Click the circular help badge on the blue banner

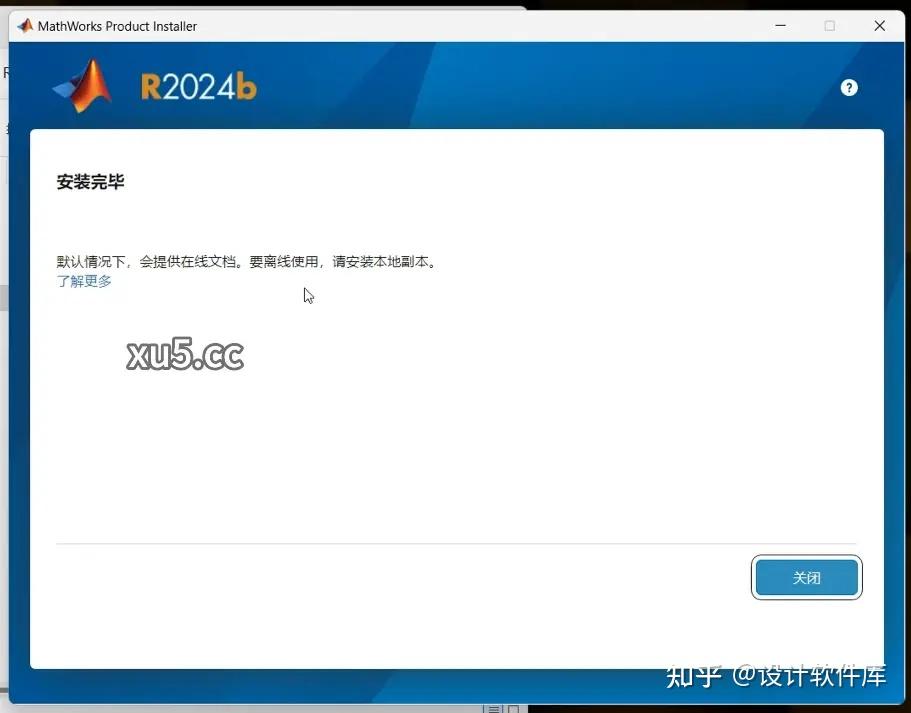point(848,87)
